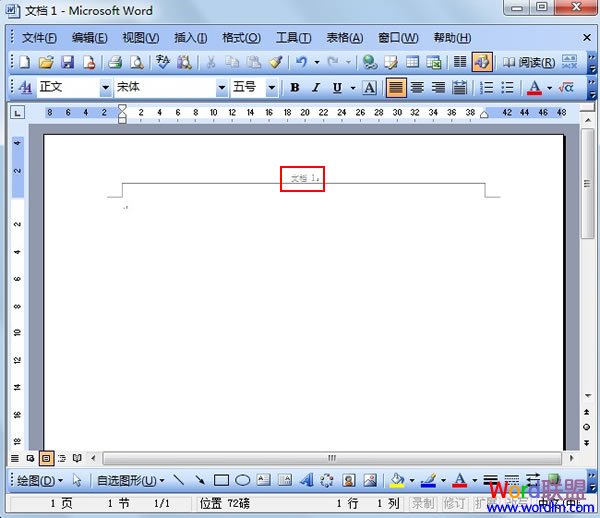Image resolution: width=600 pixels, height=518 pixels.
Task: Switch to Normal view button
Action: point(15,458)
